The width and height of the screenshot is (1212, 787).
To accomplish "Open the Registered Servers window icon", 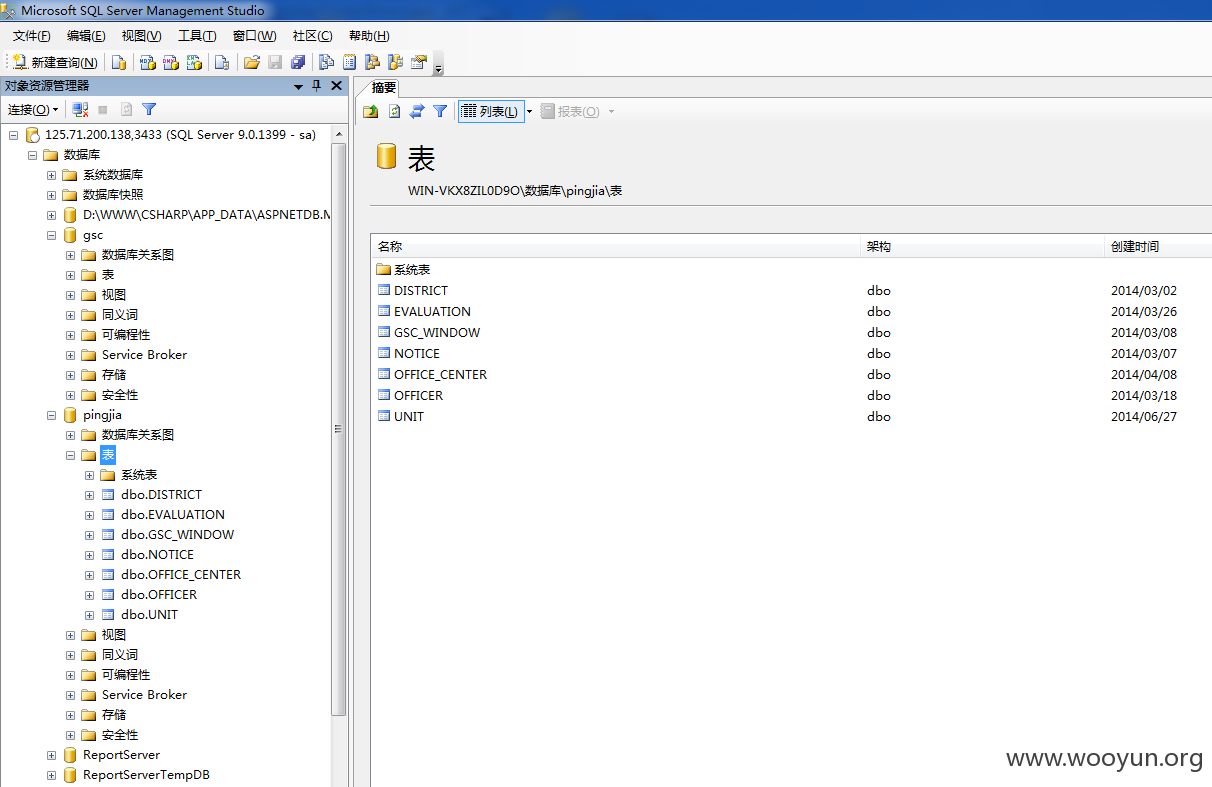I will click(x=326, y=62).
